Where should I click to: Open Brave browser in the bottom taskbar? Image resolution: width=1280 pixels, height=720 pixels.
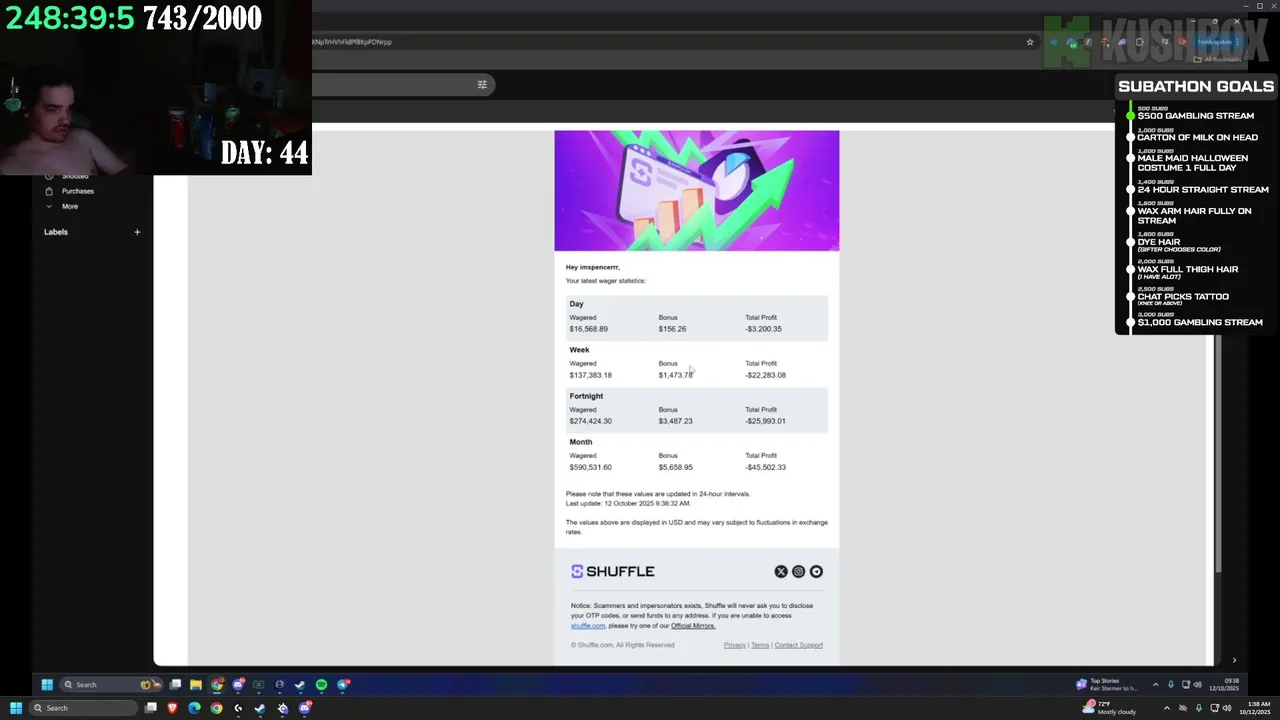[173, 708]
